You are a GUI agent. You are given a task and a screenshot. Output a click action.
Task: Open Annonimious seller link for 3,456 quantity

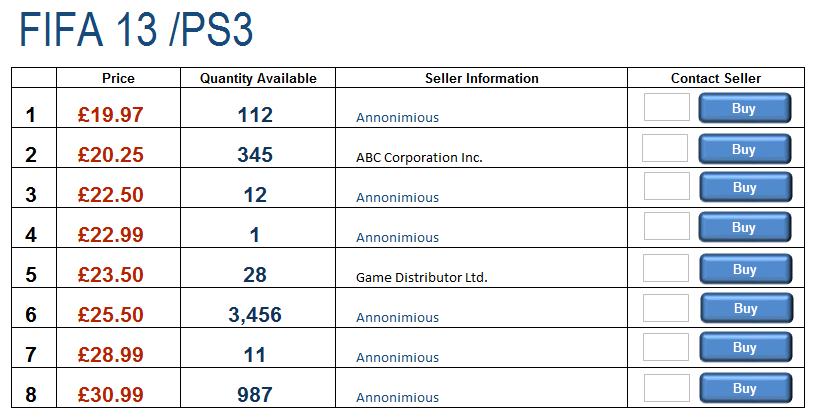[x=397, y=317]
